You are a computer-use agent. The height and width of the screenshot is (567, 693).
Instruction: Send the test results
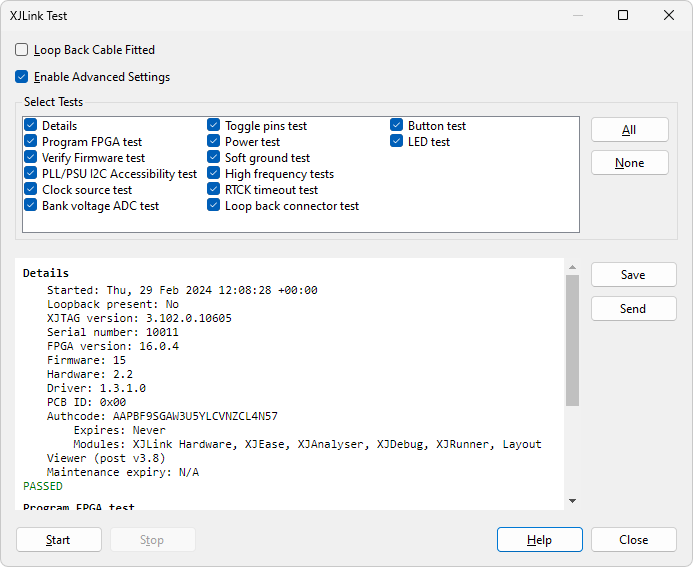point(633,309)
